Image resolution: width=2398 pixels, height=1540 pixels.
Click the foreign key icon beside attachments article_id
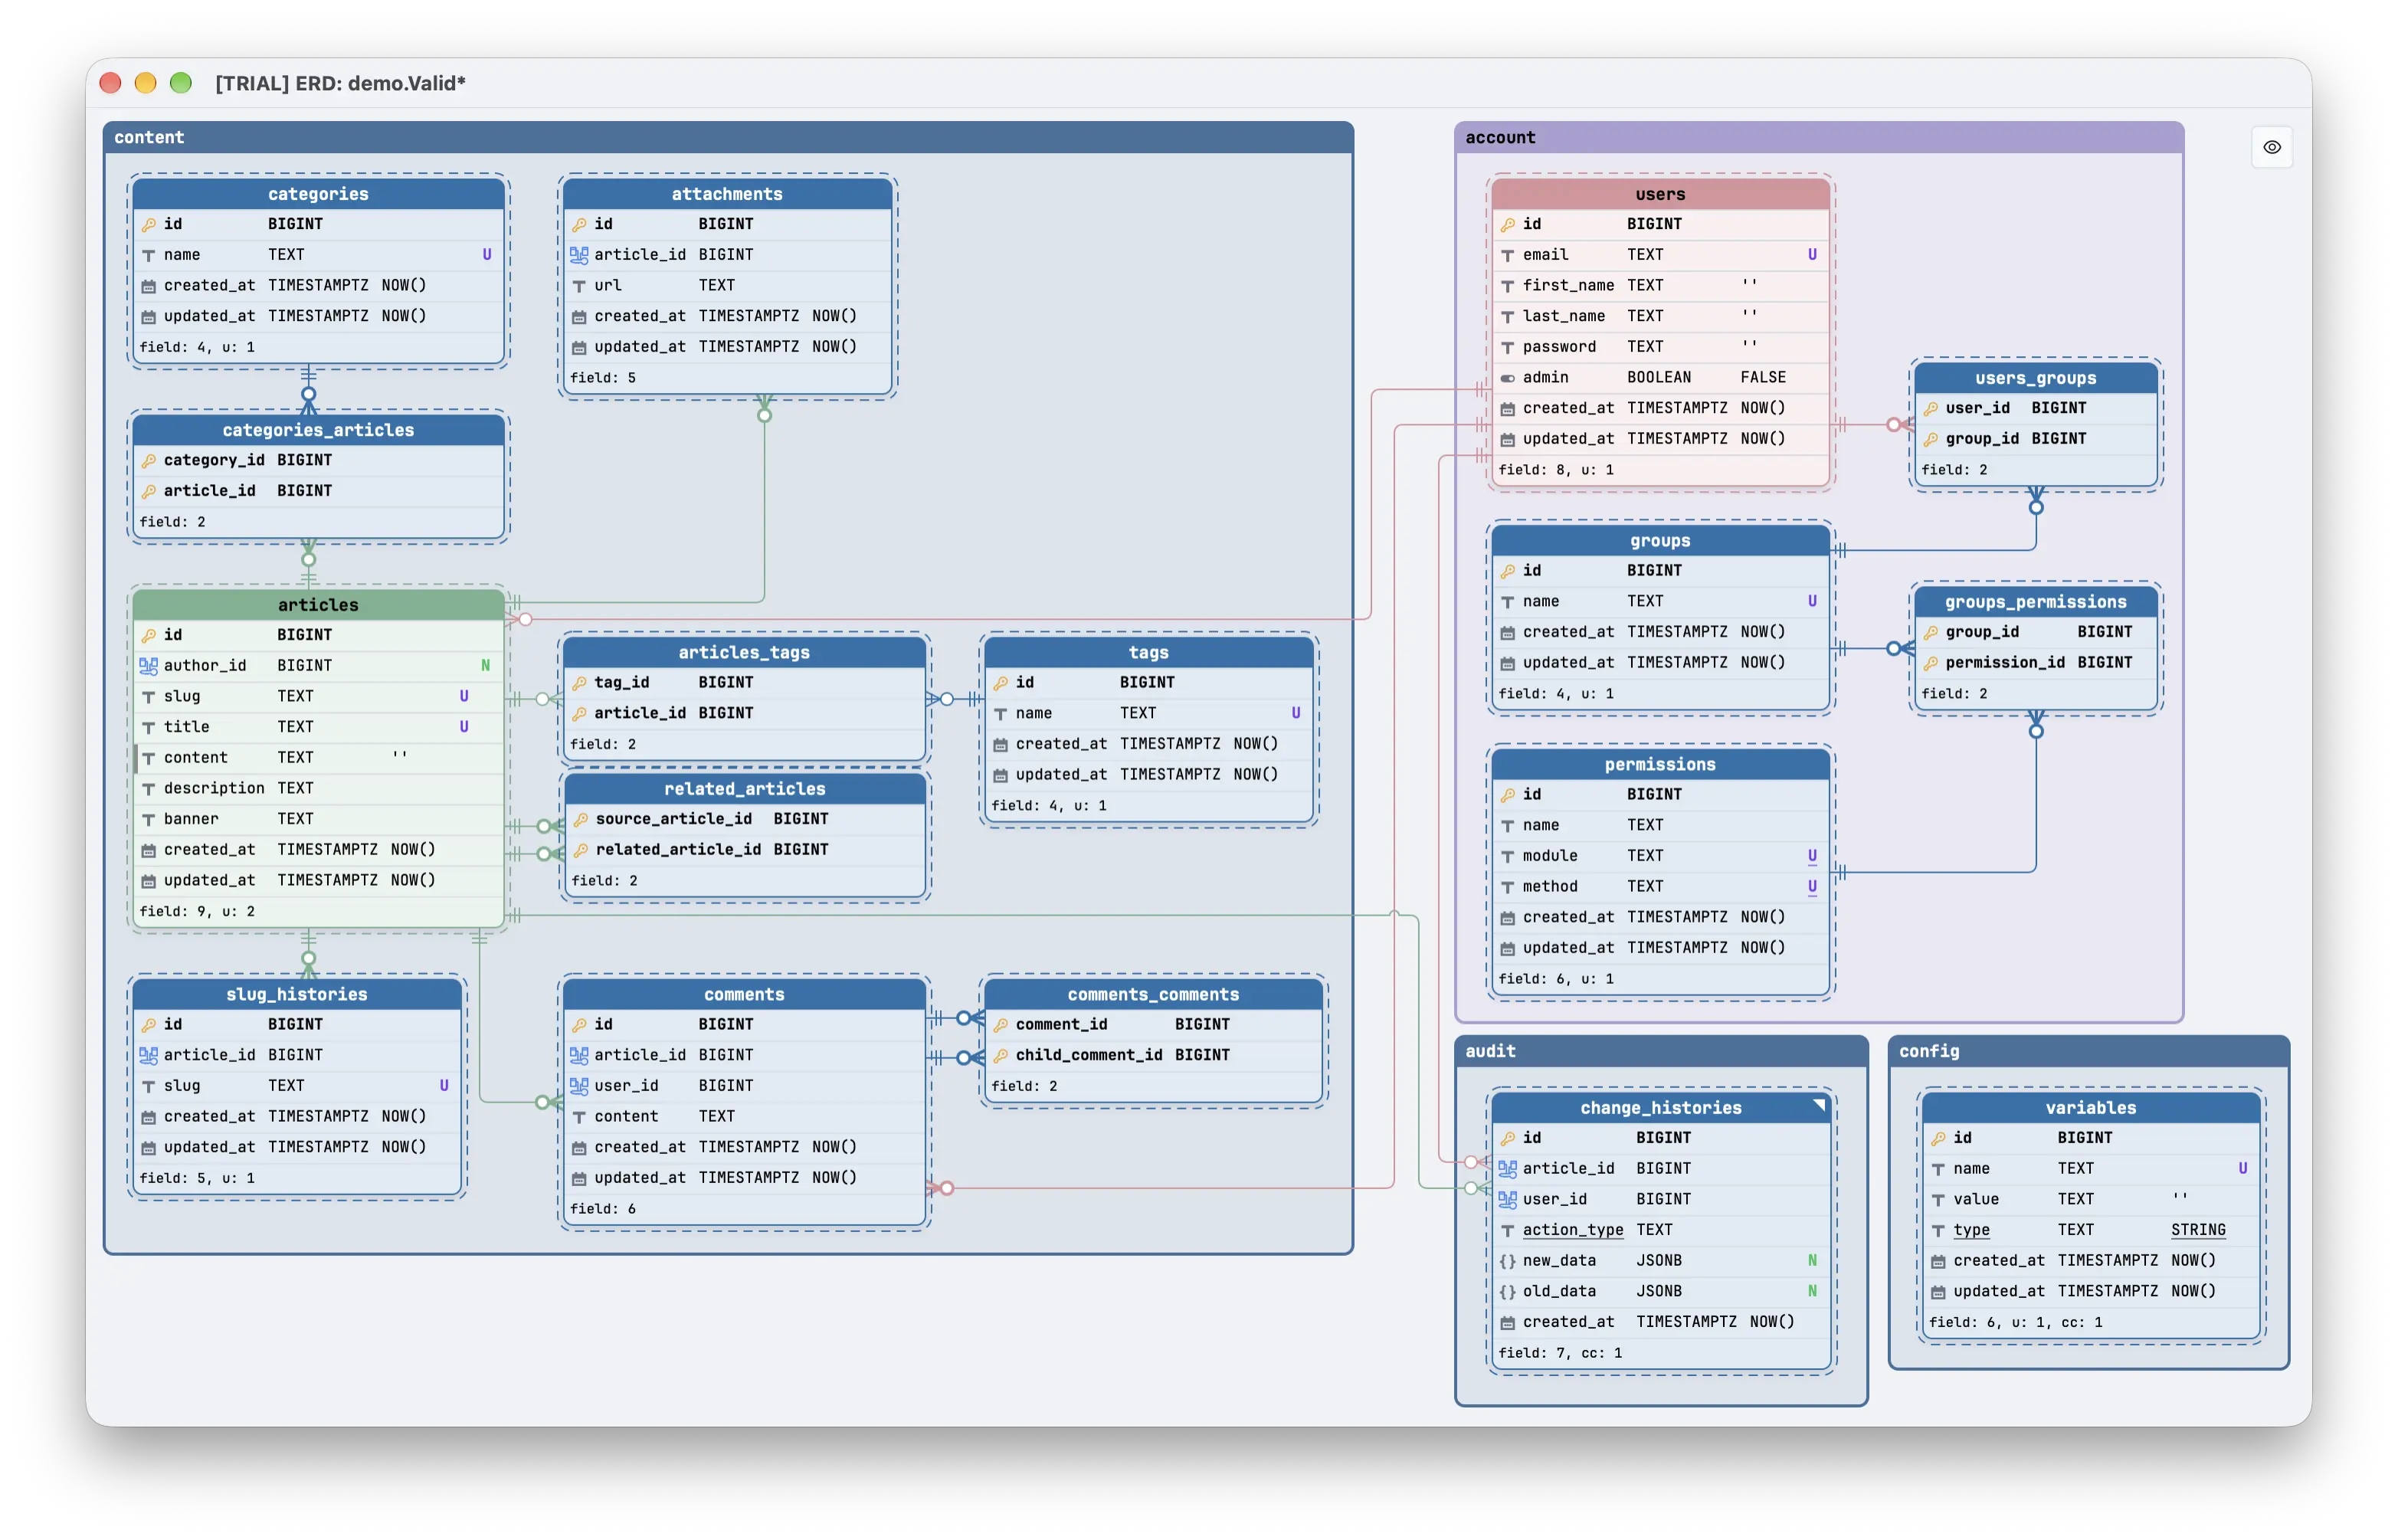(x=579, y=255)
